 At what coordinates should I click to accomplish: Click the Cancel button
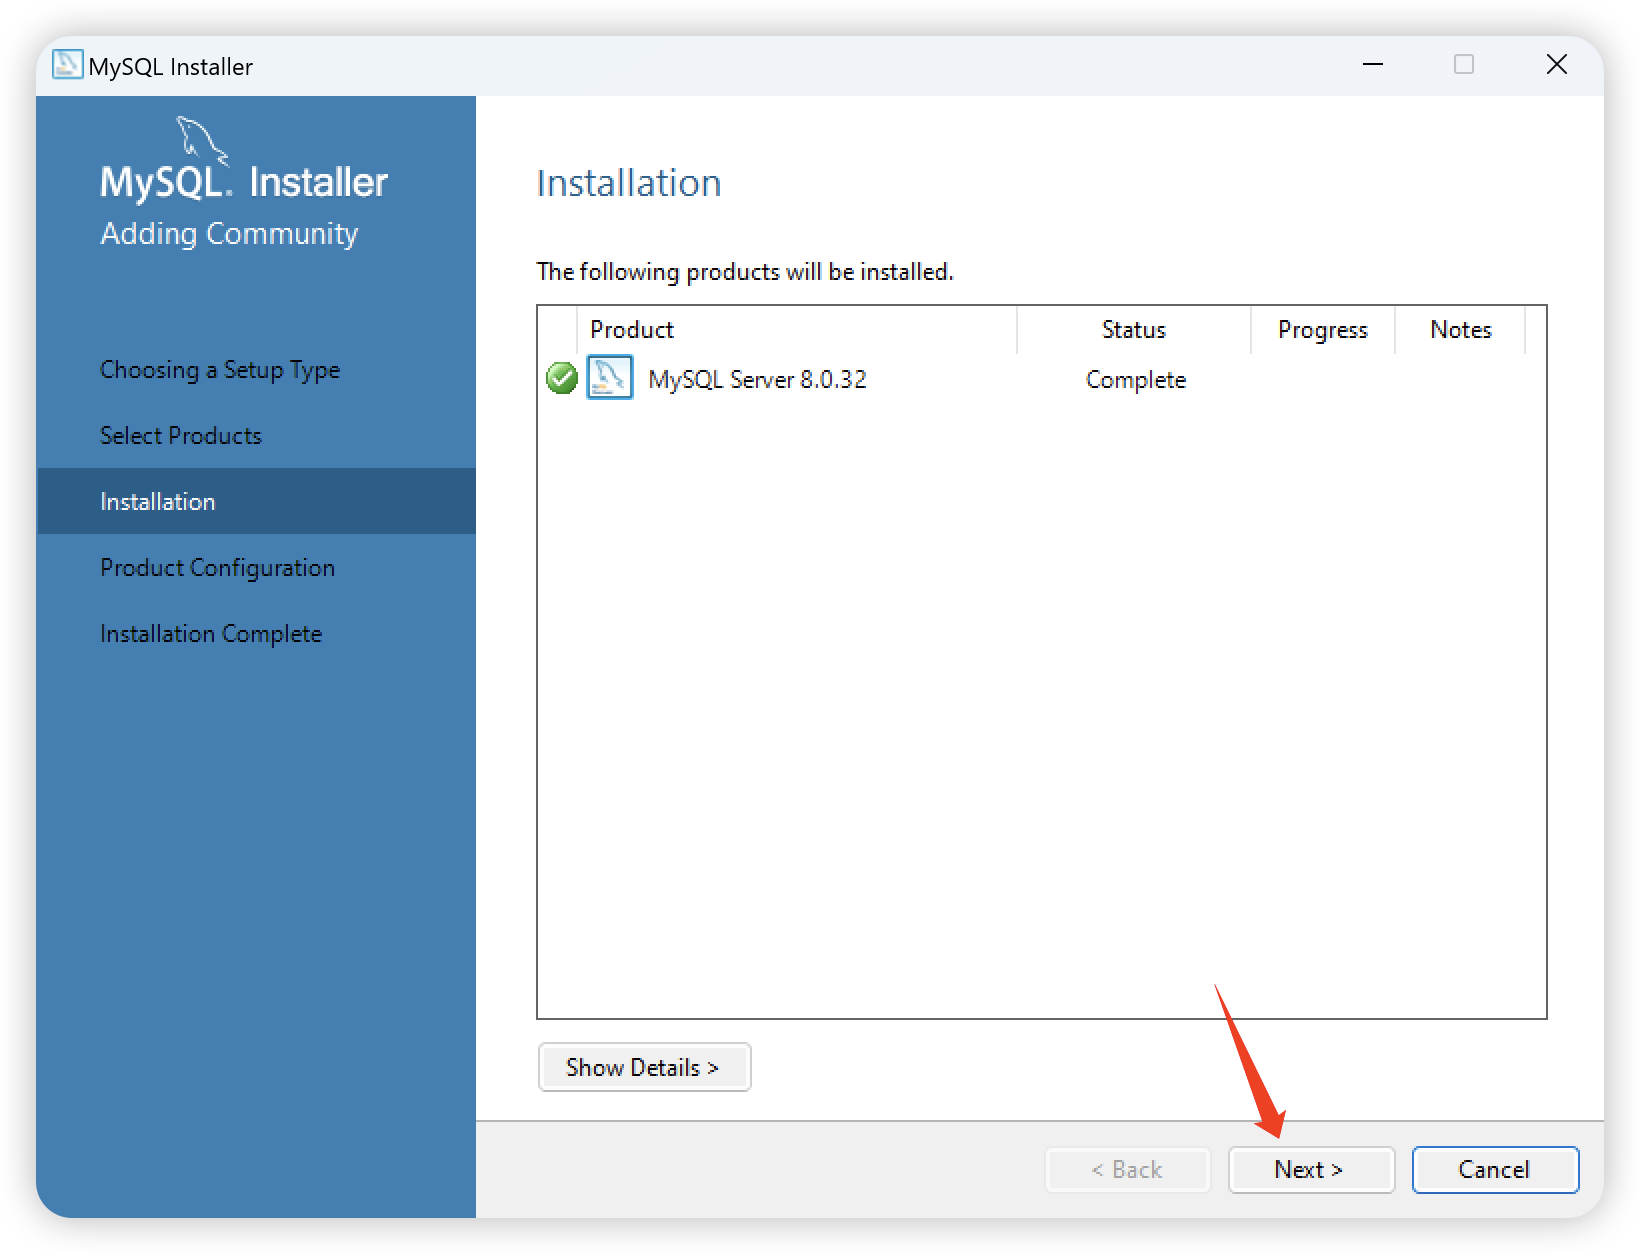pyautogui.click(x=1495, y=1169)
